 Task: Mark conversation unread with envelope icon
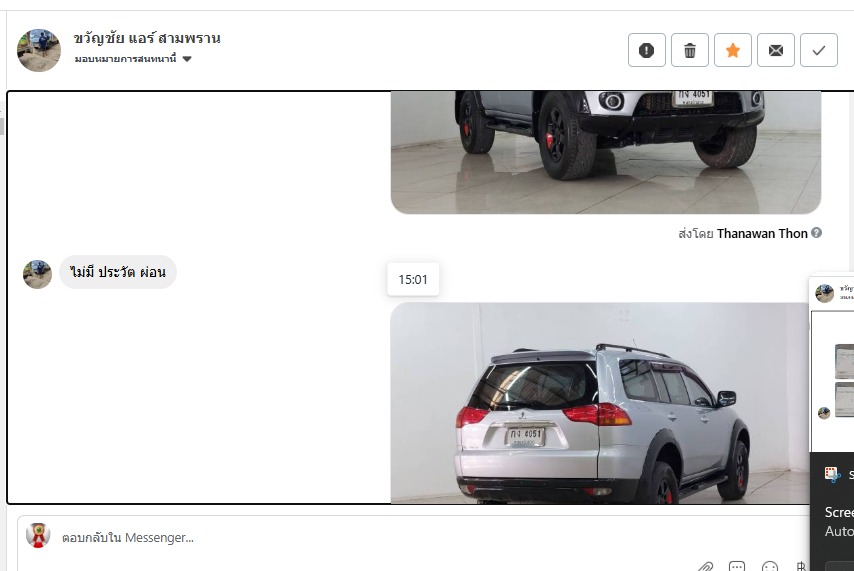(x=776, y=50)
